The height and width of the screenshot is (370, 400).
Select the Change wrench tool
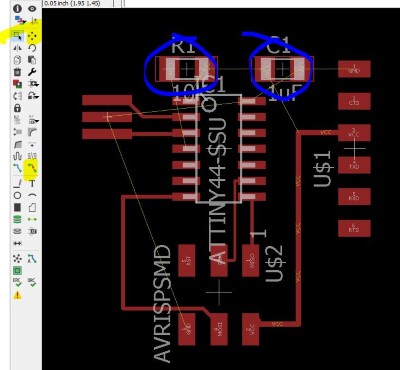click(x=32, y=72)
